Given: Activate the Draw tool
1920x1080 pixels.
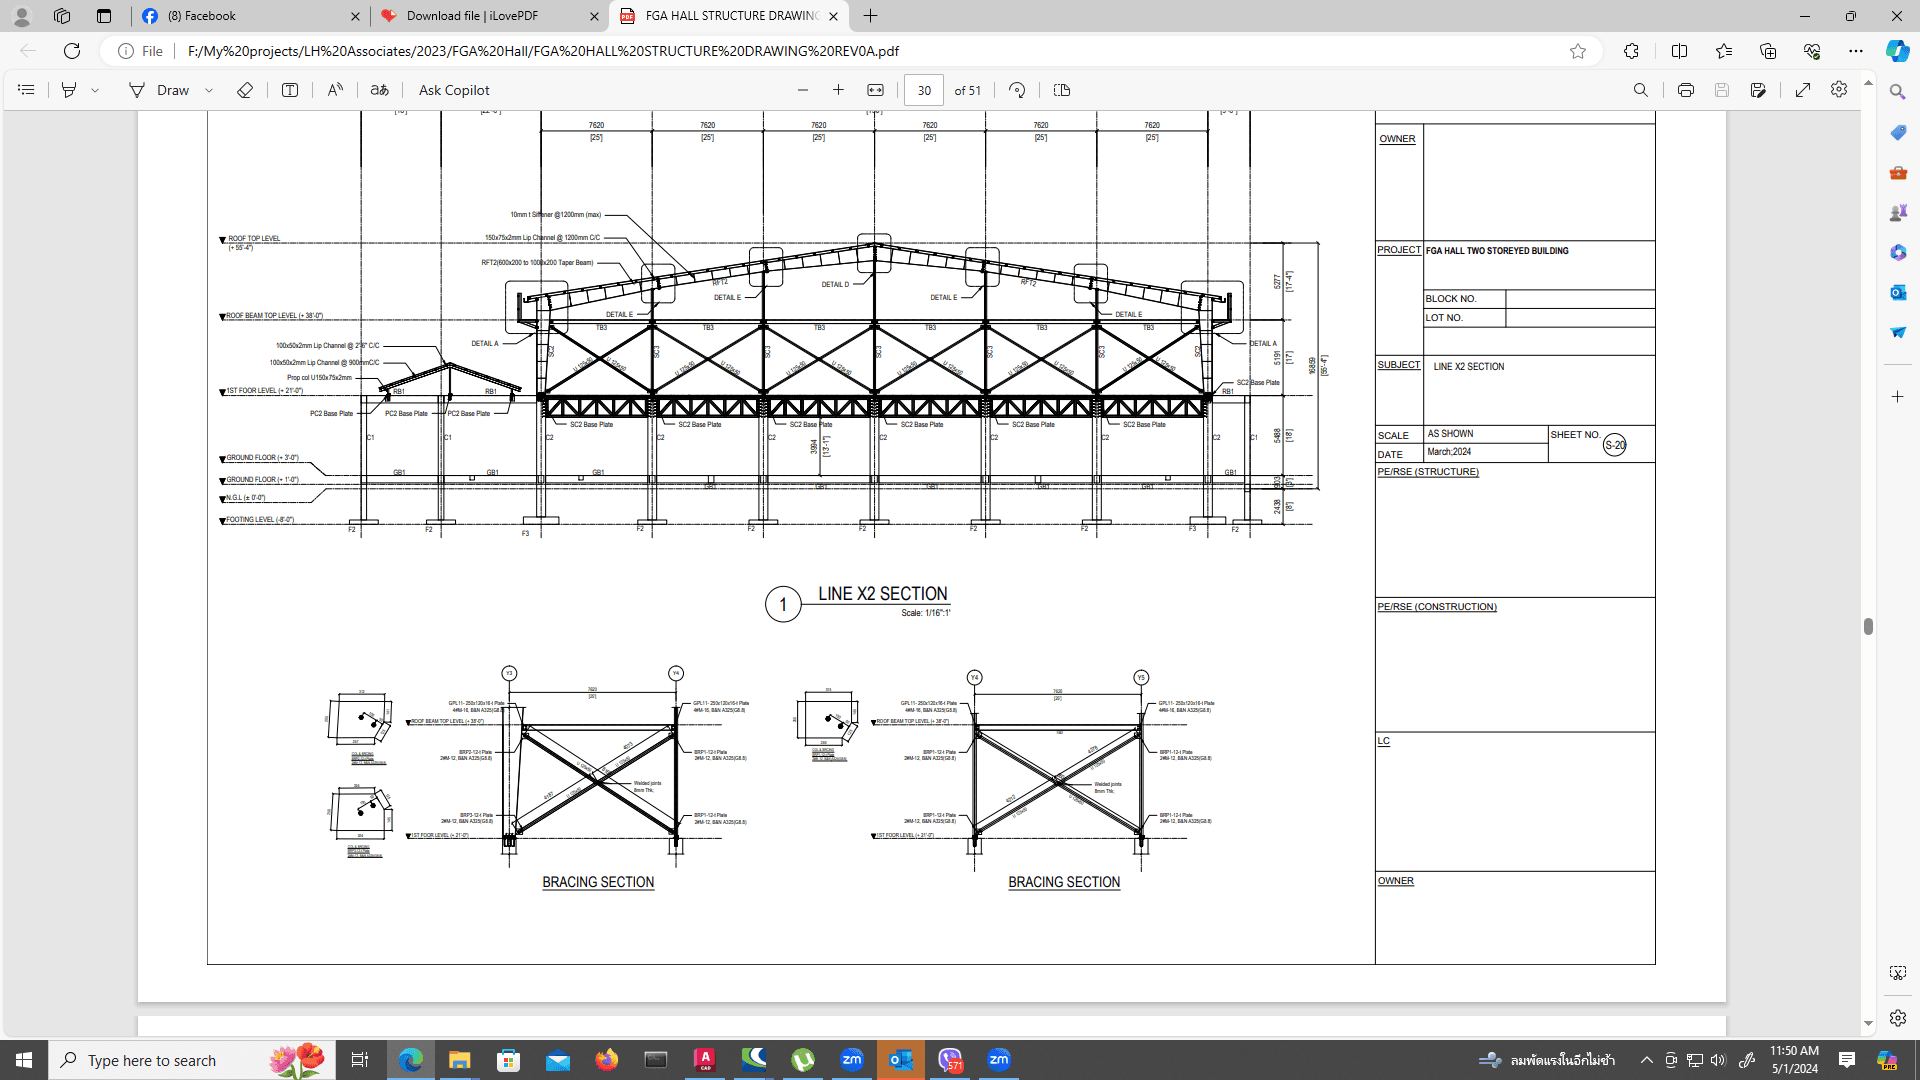Looking at the screenshot, I should 159,90.
